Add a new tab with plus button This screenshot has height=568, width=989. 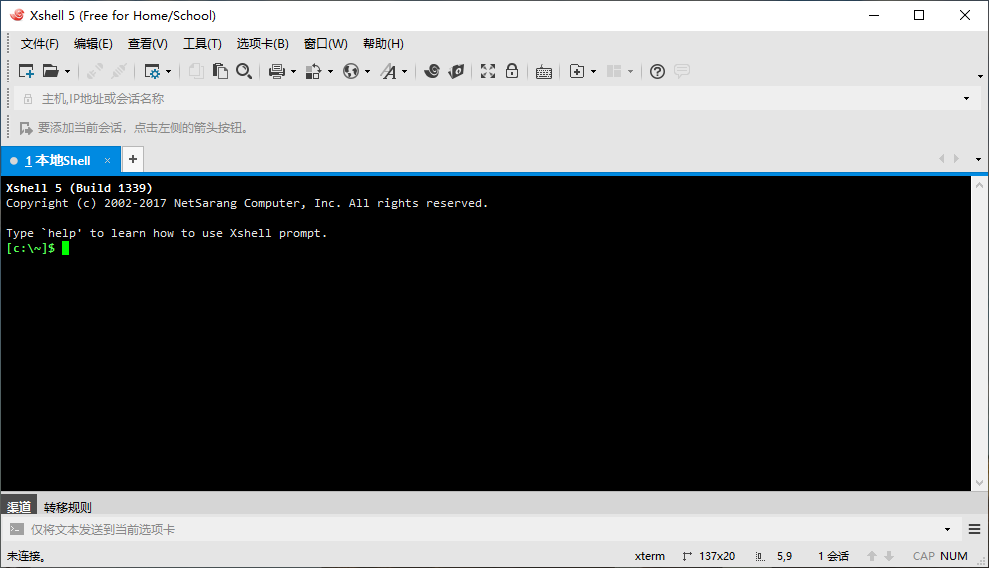tap(132, 159)
